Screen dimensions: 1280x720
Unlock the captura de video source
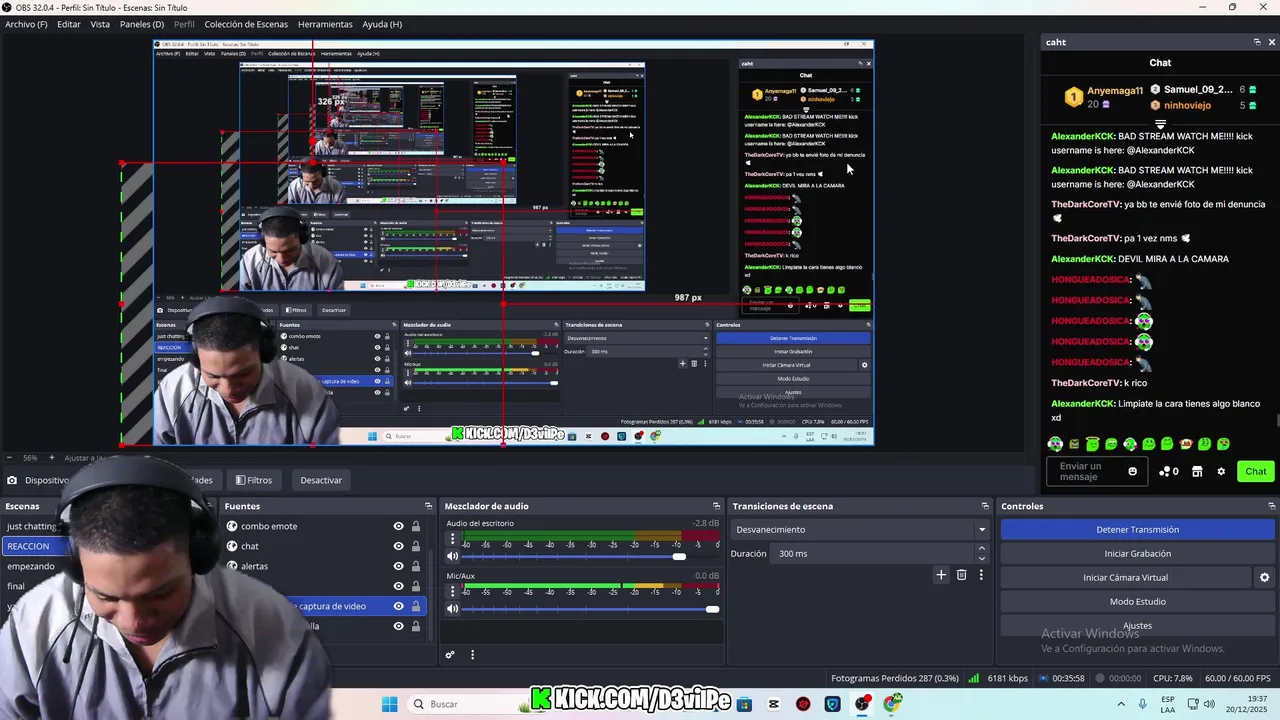pos(415,606)
